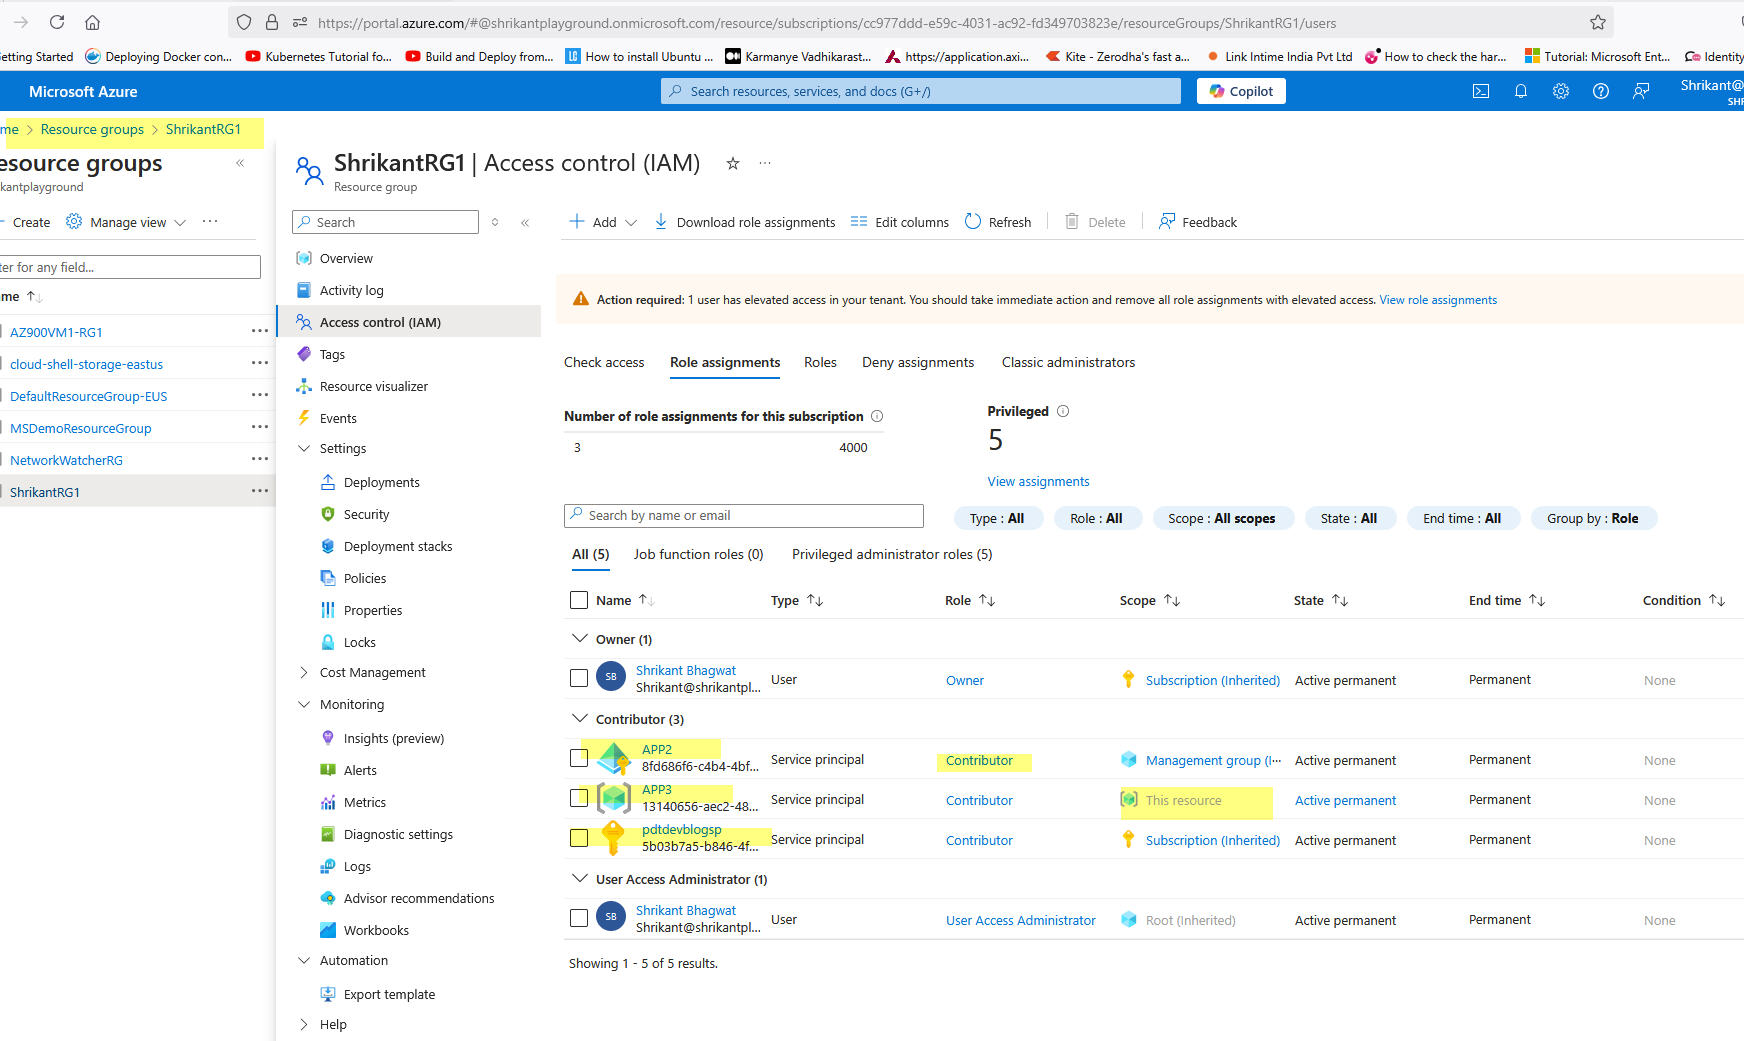The image size is (1744, 1041).
Task: Bookmark this page with star icon
Action: click(x=1598, y=22)
